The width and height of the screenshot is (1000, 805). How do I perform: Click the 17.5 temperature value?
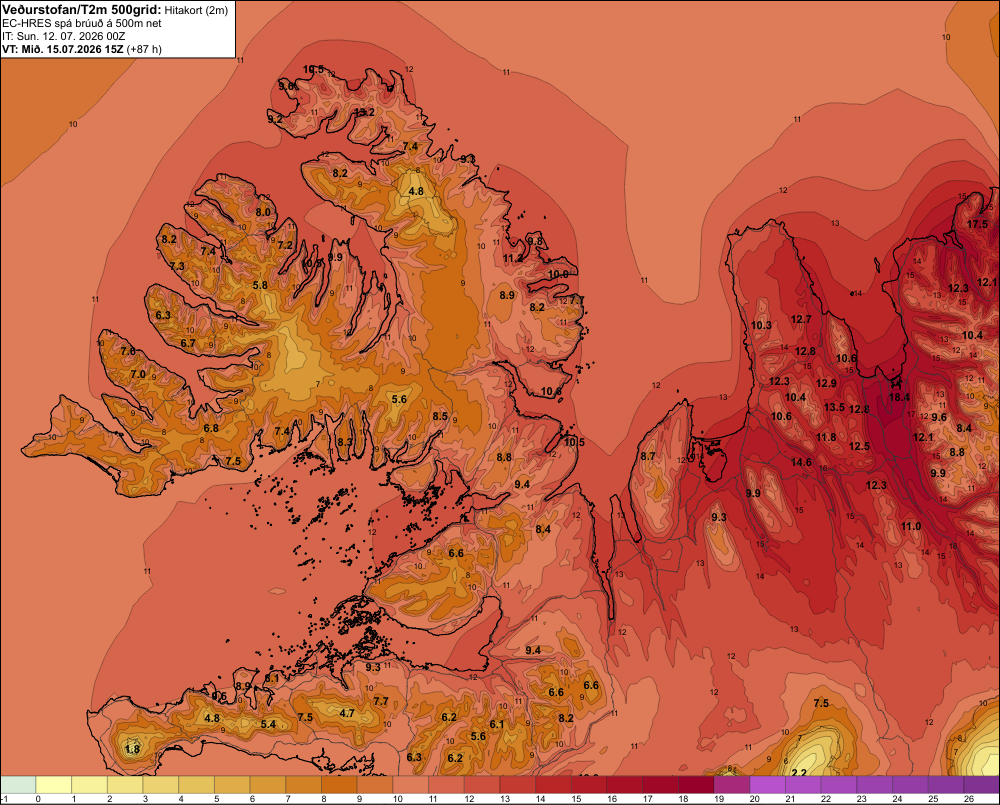[977, 224]
